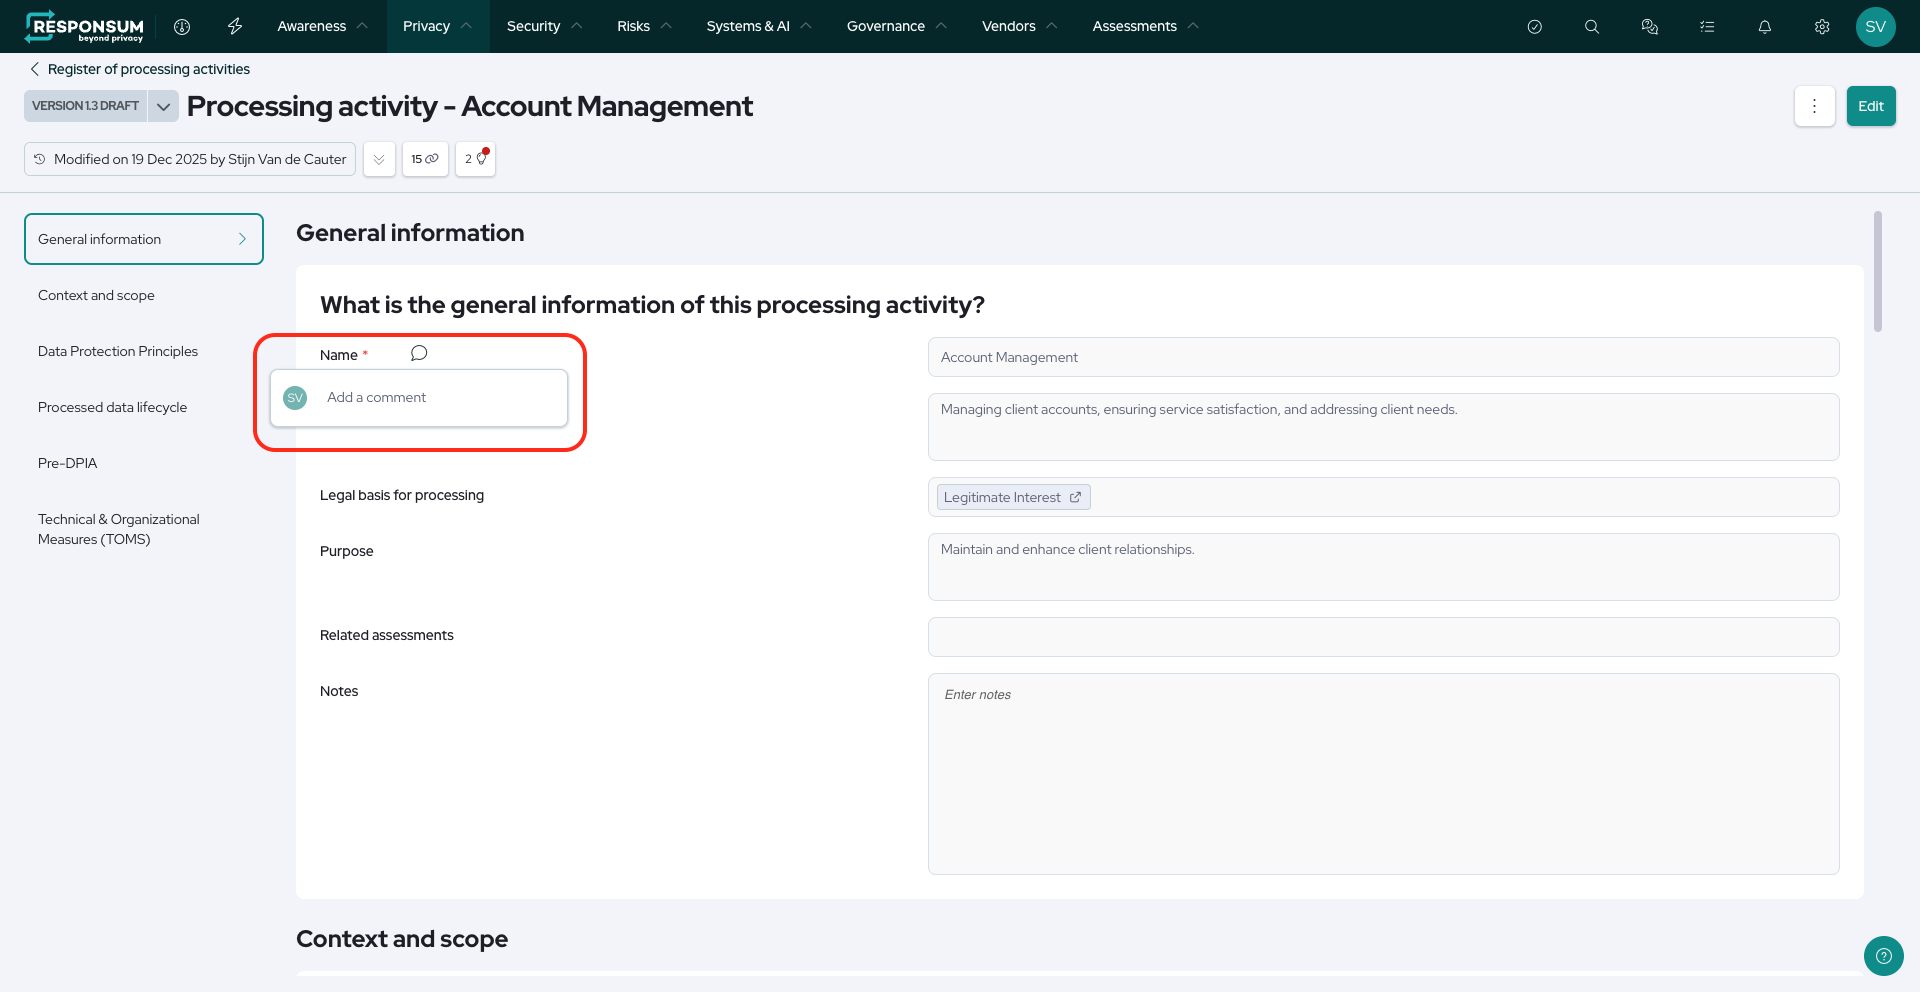
Task: Open the search magnifier icon
Action: coord(1592,27)
